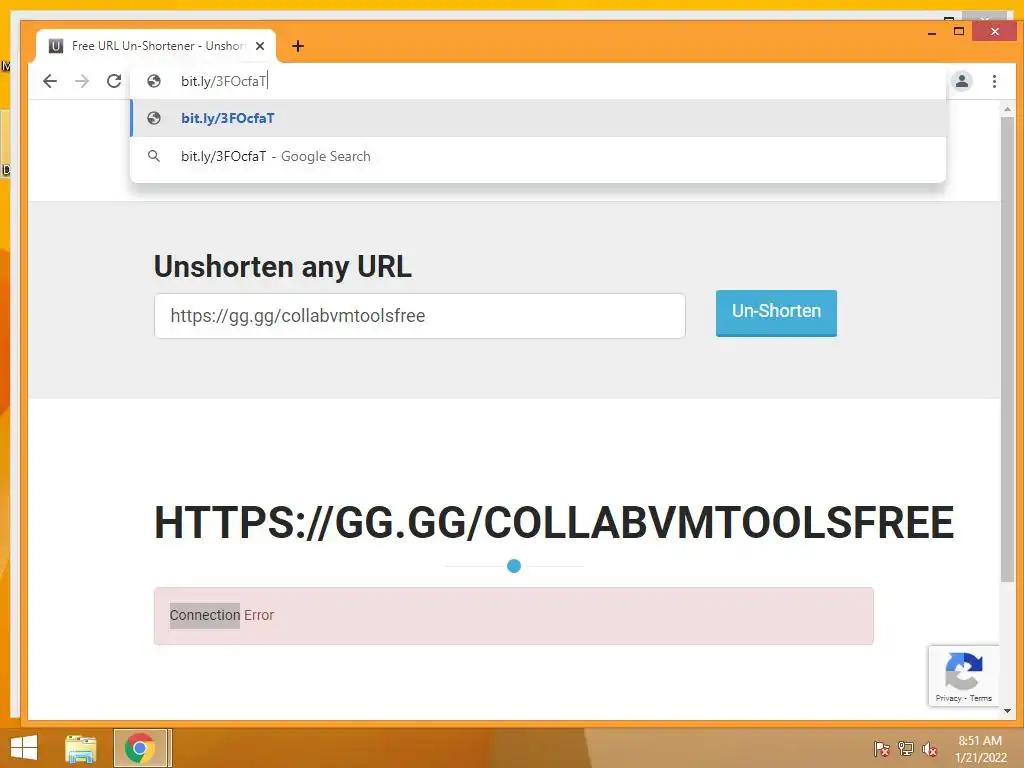Image resolution: width=1024 pixels, height=768 pixels.
Task: Open the reCAPTCHA Privacy link
Action: 948,698
